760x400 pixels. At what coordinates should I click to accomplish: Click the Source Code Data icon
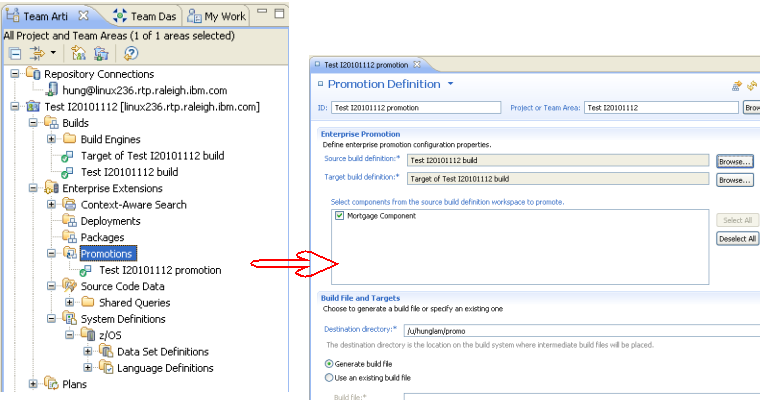[x=70, y=286]
